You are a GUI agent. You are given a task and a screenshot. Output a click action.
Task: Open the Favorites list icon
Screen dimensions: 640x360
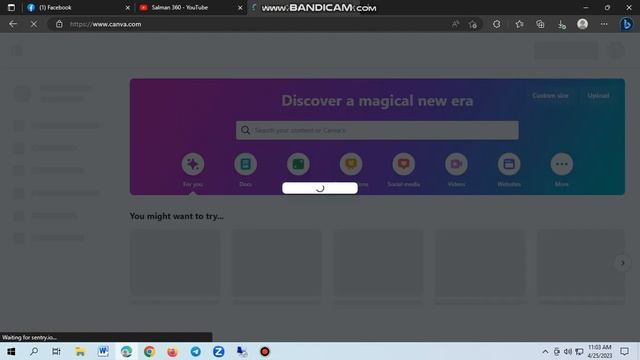[519, 24]
